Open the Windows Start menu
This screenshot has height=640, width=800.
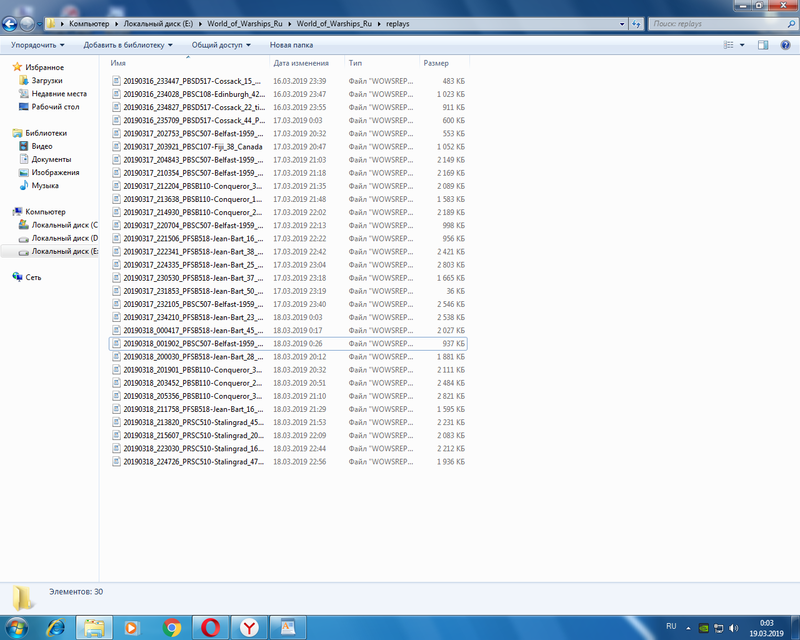point(15,627)
